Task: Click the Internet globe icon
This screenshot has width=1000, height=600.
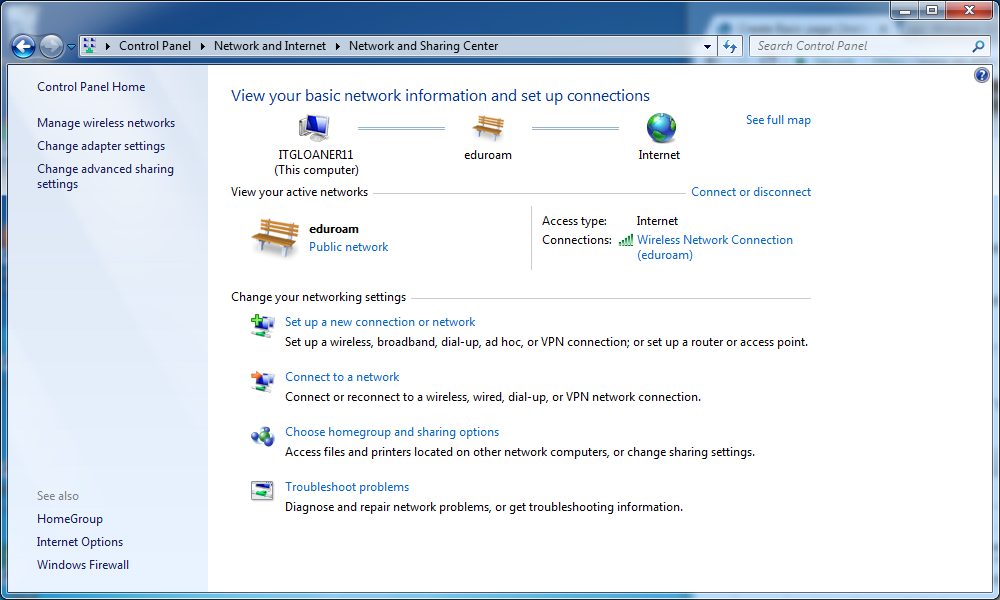Action: pos(660,128)
